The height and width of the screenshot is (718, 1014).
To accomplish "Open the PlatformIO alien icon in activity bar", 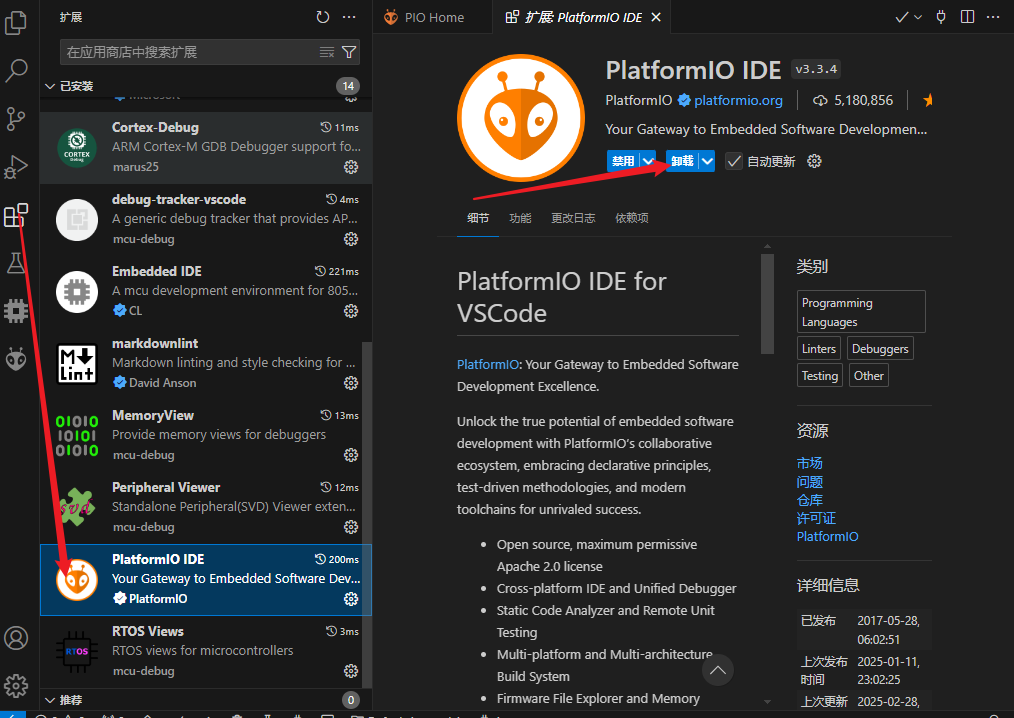I will (16, 359).
